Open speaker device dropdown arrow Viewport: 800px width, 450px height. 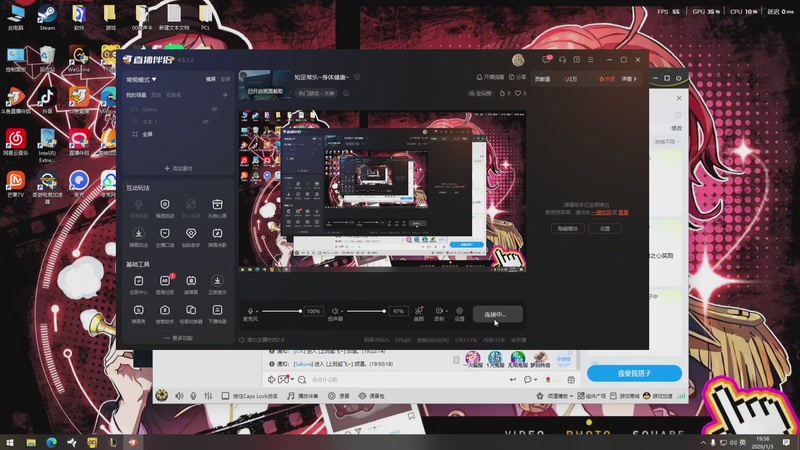[x=342, y=311]
